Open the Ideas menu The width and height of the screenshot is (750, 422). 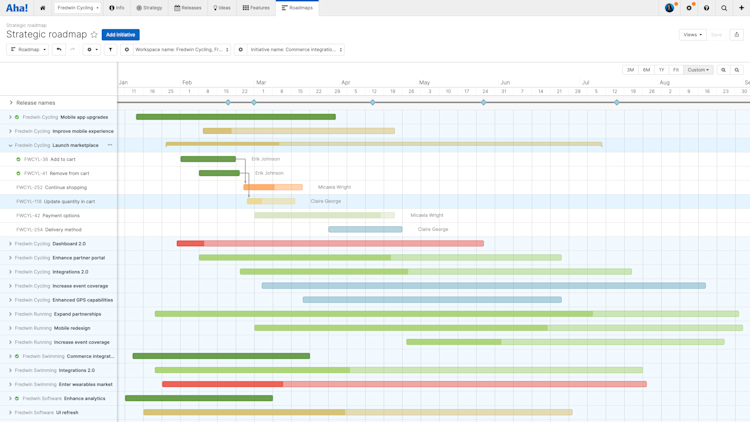coord(222,8)
